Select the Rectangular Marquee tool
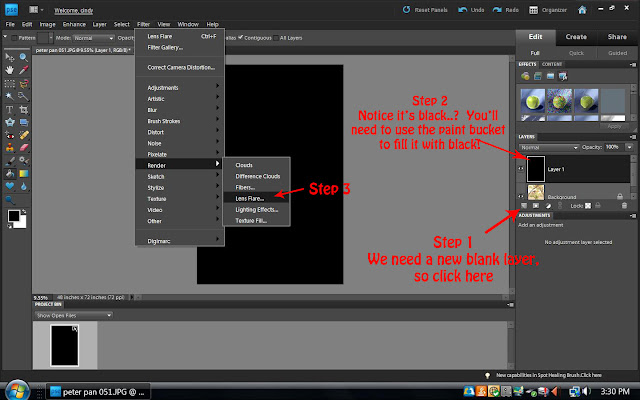 click(x=9, y=84)
